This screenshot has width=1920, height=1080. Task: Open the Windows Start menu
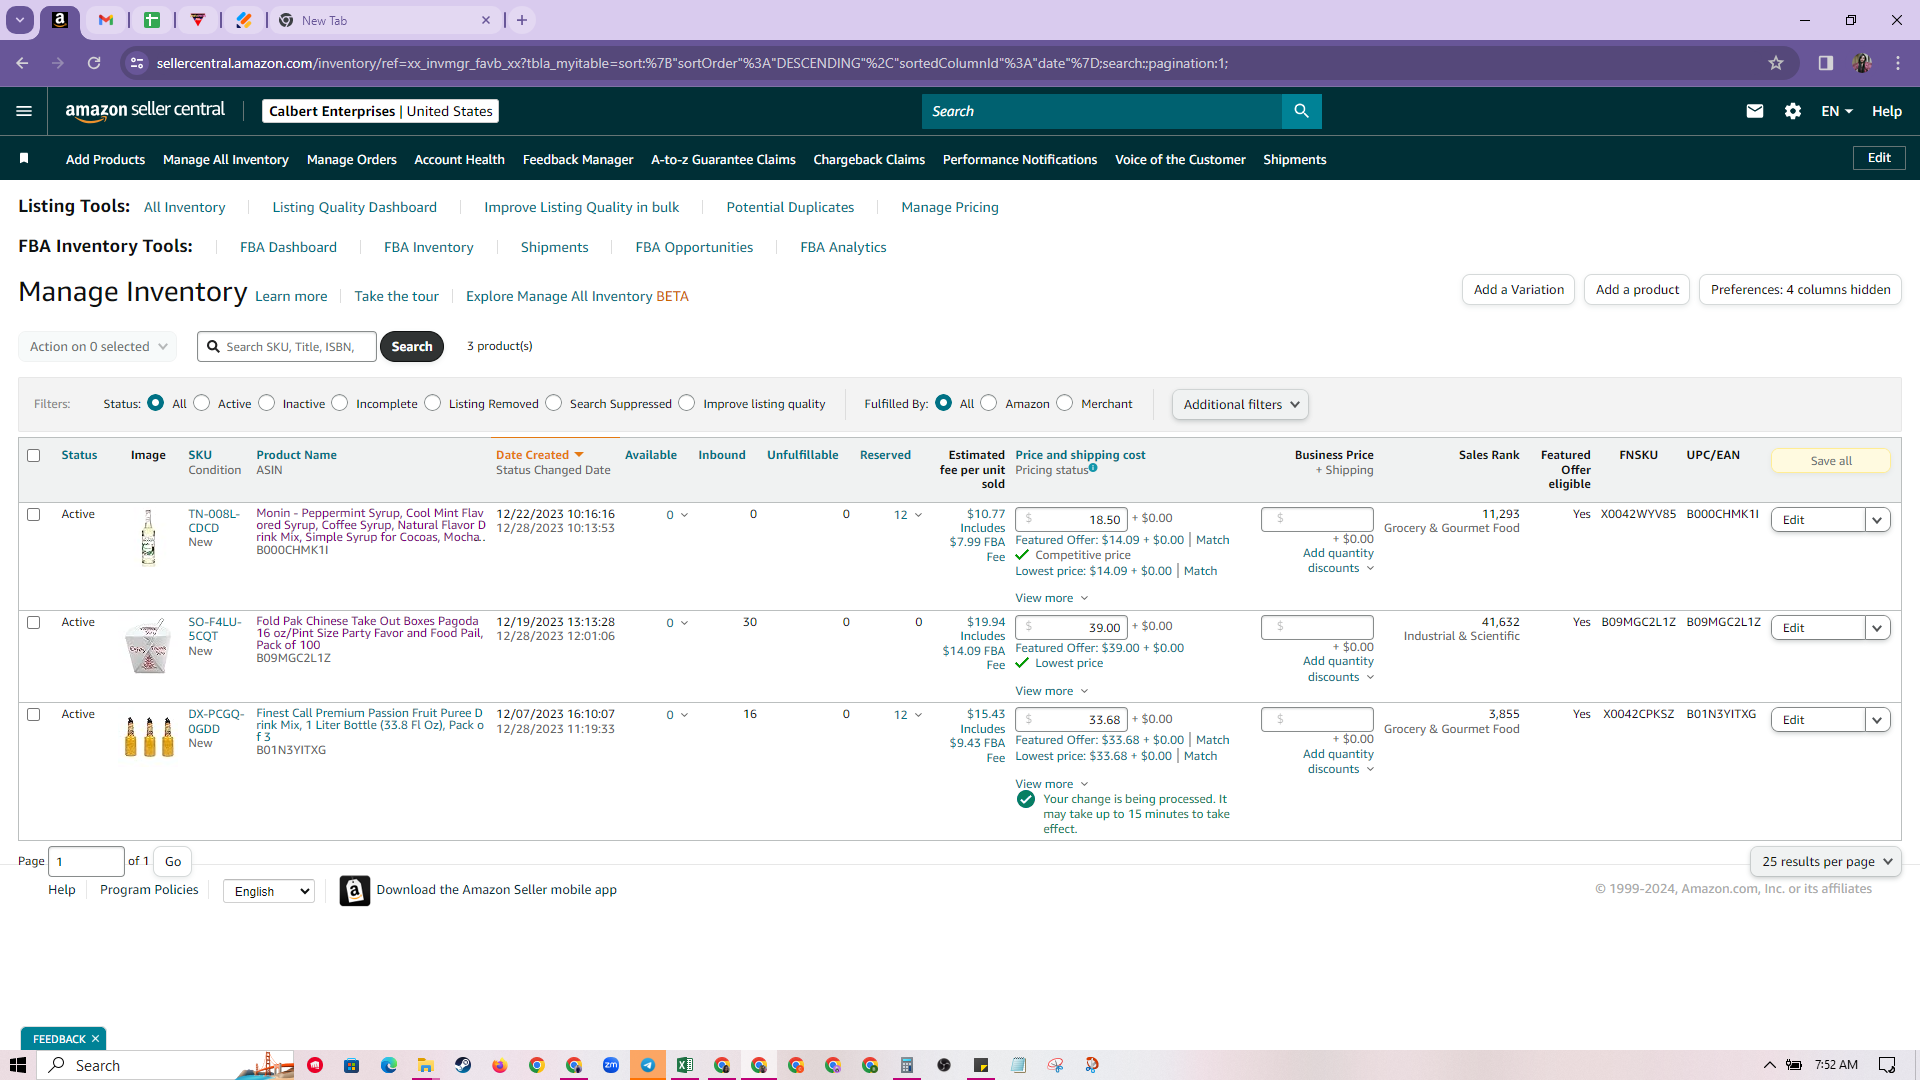point(18,1065)
